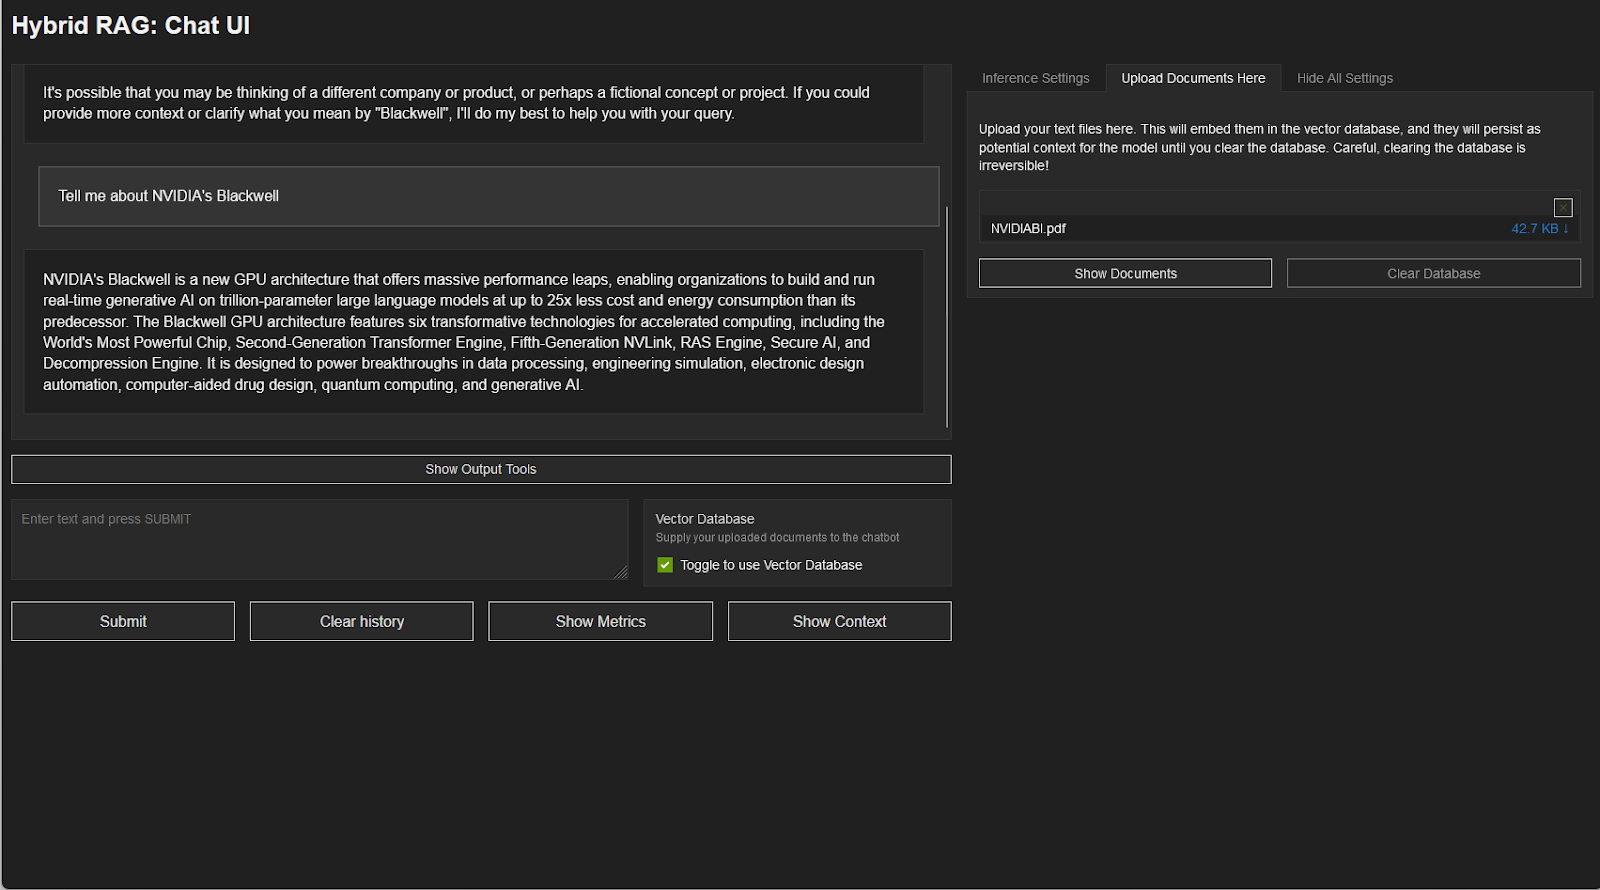Show Metrics for the chat response
Image resolution: width=1600 pixels, height=890 pixels.
click(x=600, y=621)
